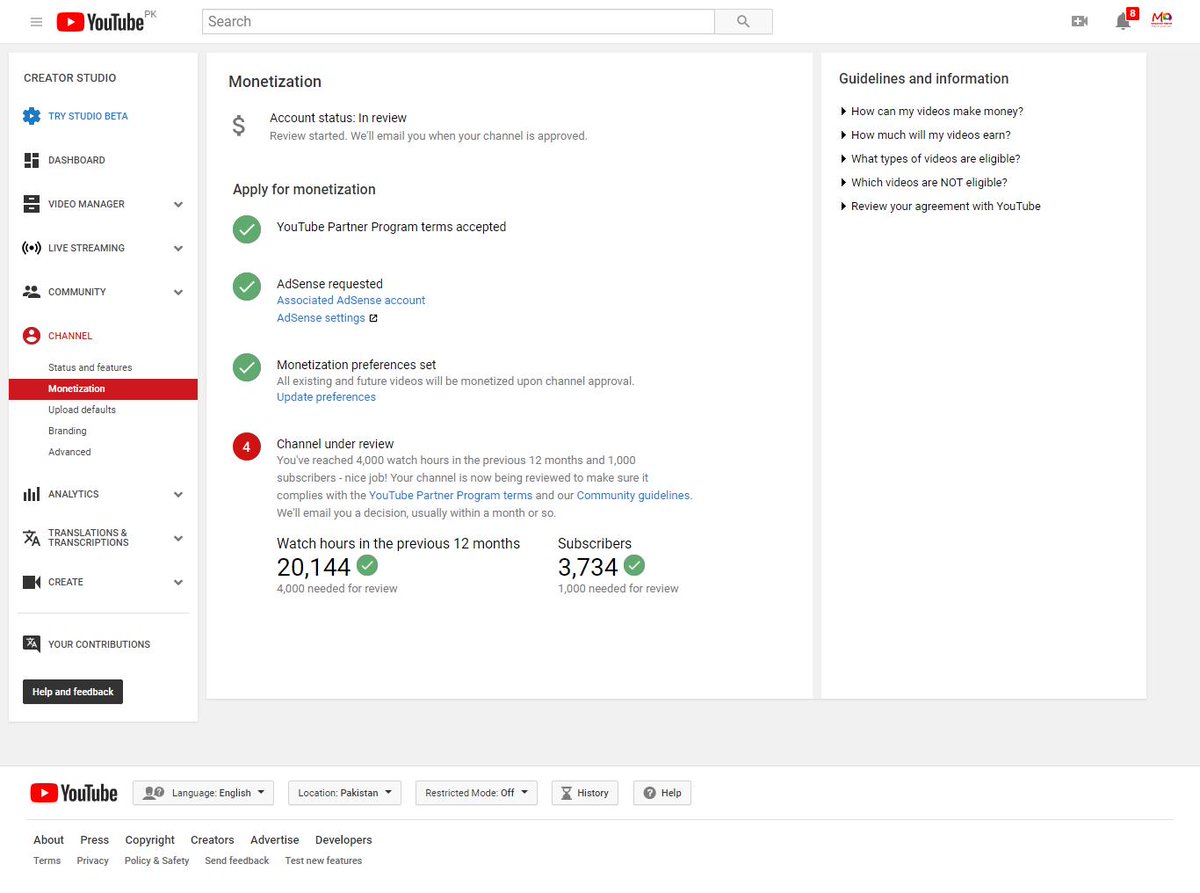Screen dimensions: 1200x893
Task: Click the green check next to 3,734
Action: (x=634, y=565)
